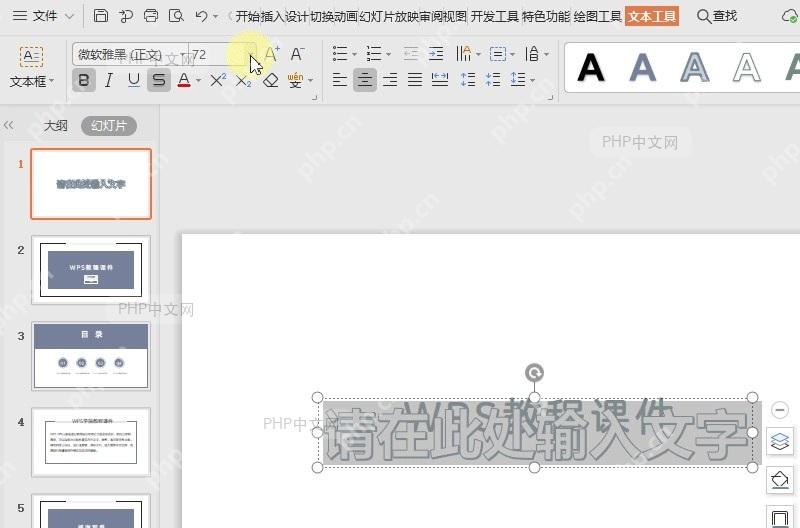Viewport: 800px width, 528px height.
Task: Apply the gray outlined A text style
Action: coord(694,67)
